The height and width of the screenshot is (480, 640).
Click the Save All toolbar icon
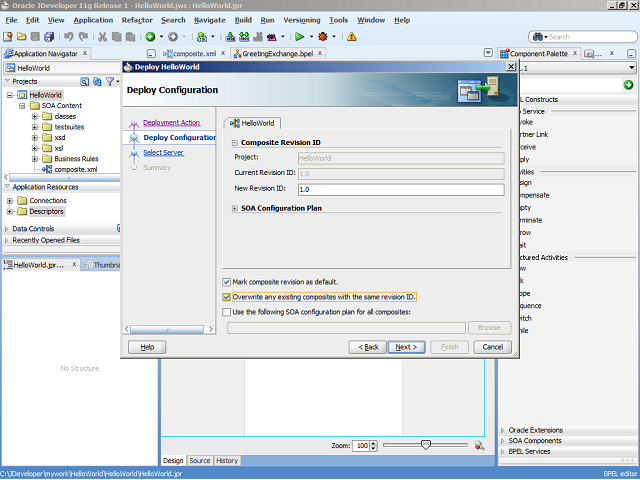(49, 37)
